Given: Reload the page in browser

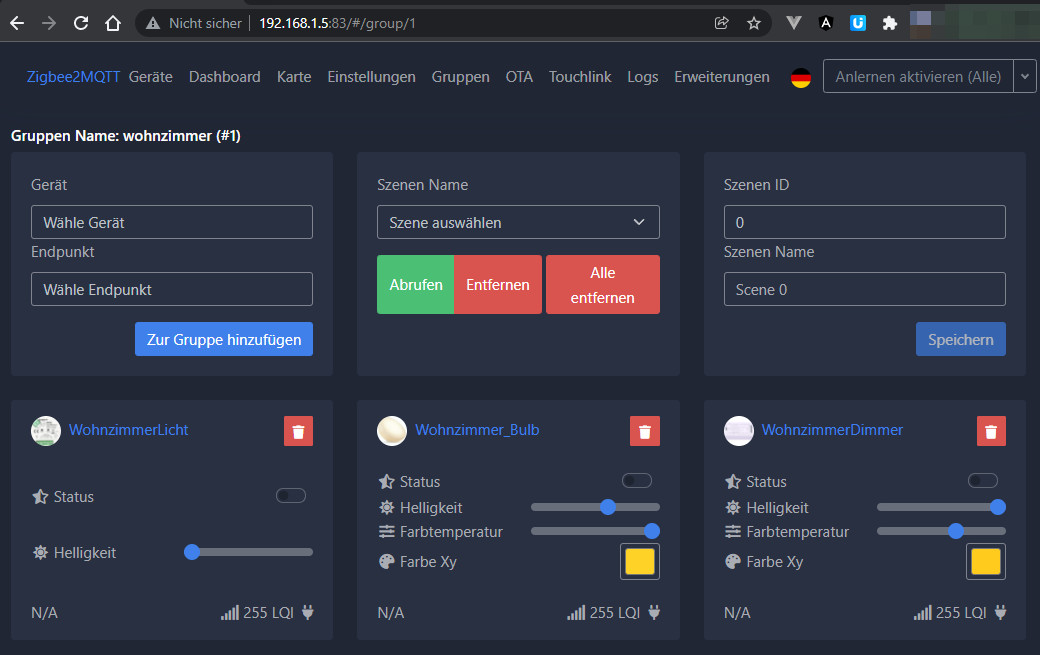Looking at the screenshot, I should [x=81, y=23].
